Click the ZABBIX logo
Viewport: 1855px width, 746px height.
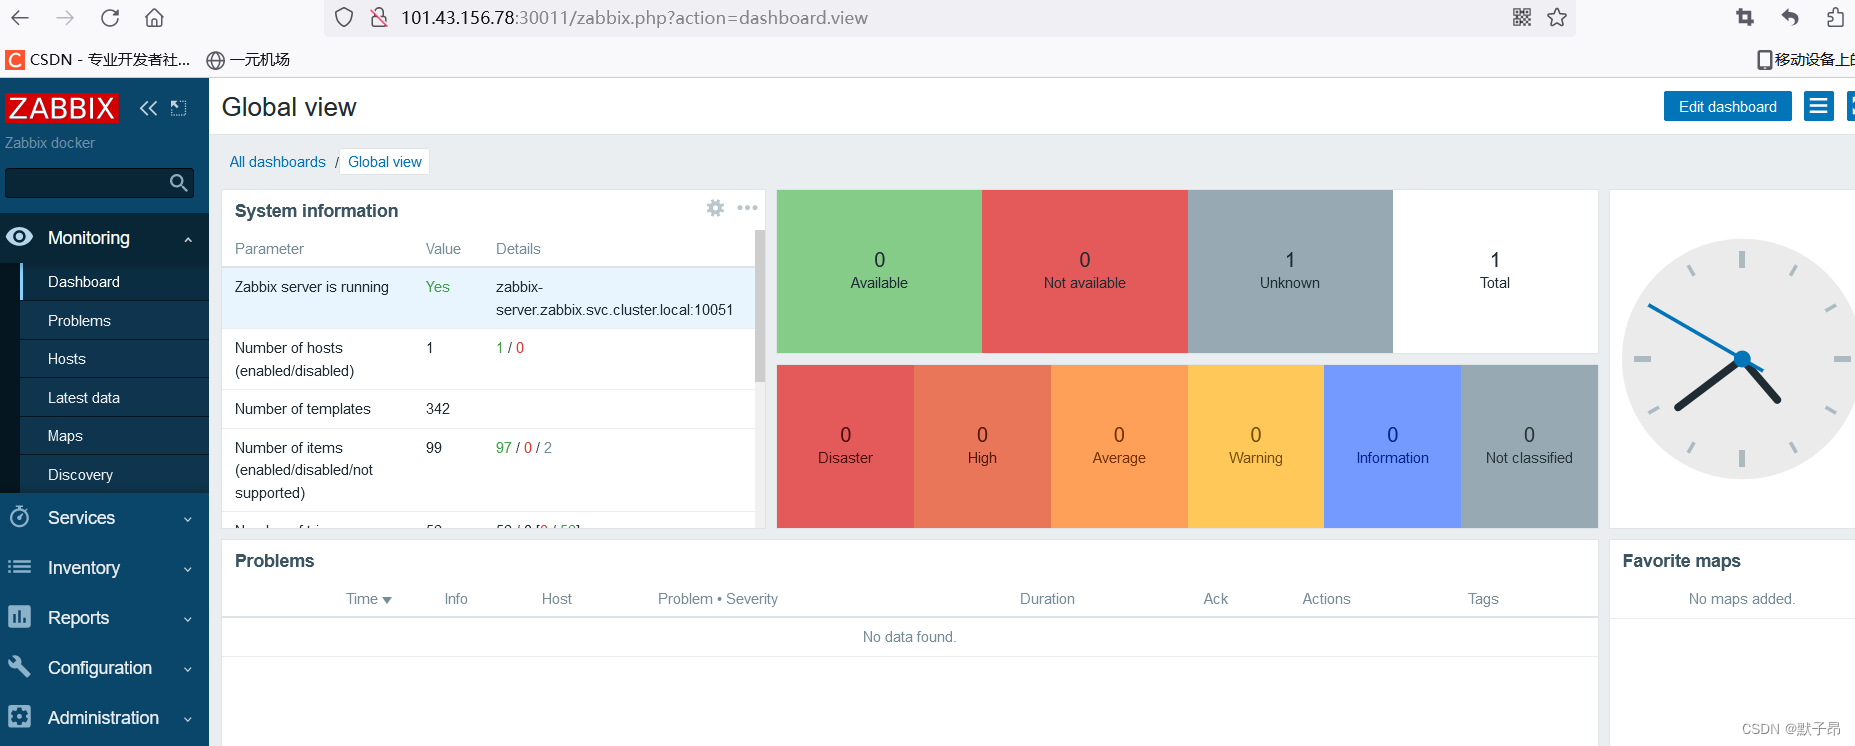(62, 108)
